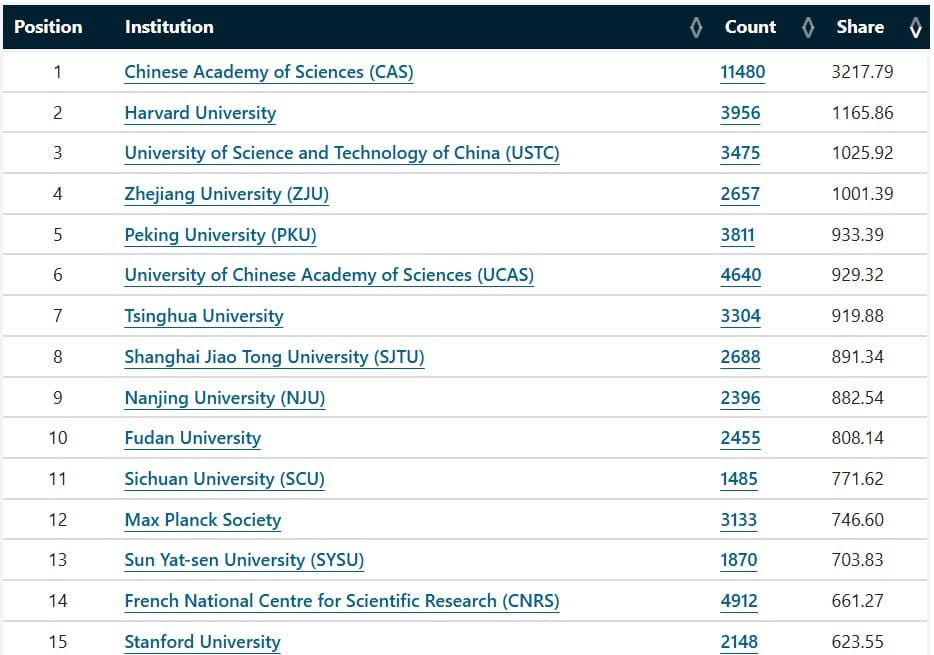Open Tsinghua University link

tap(204, 316)
